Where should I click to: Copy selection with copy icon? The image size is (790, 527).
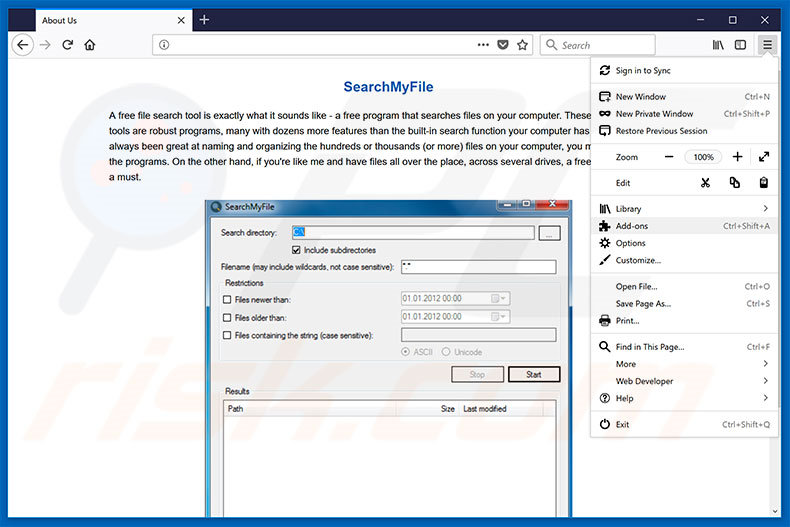pyautogui.click(x=735, y=182)
